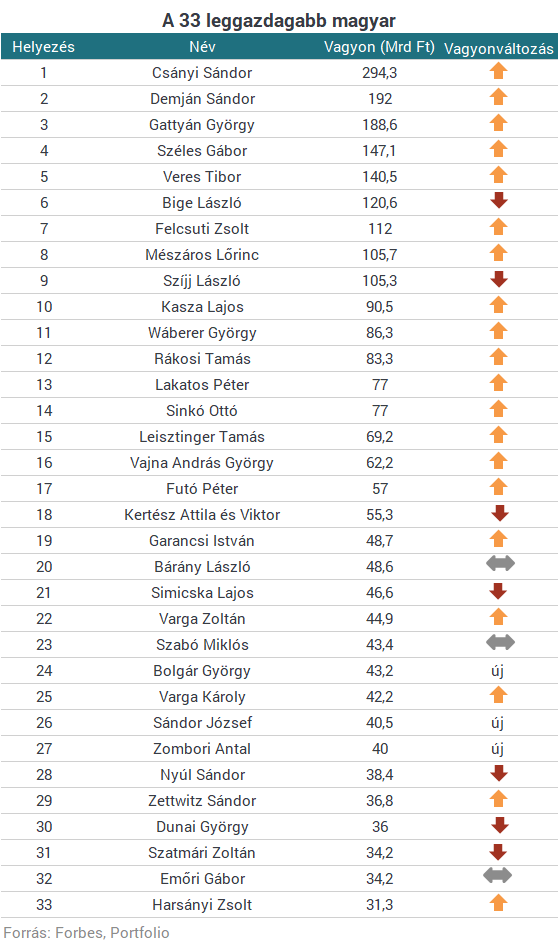This screenshot has height=944, width=558.
Task: Click the 'új' label for Bolgár György
Action: tap(497, 670)
